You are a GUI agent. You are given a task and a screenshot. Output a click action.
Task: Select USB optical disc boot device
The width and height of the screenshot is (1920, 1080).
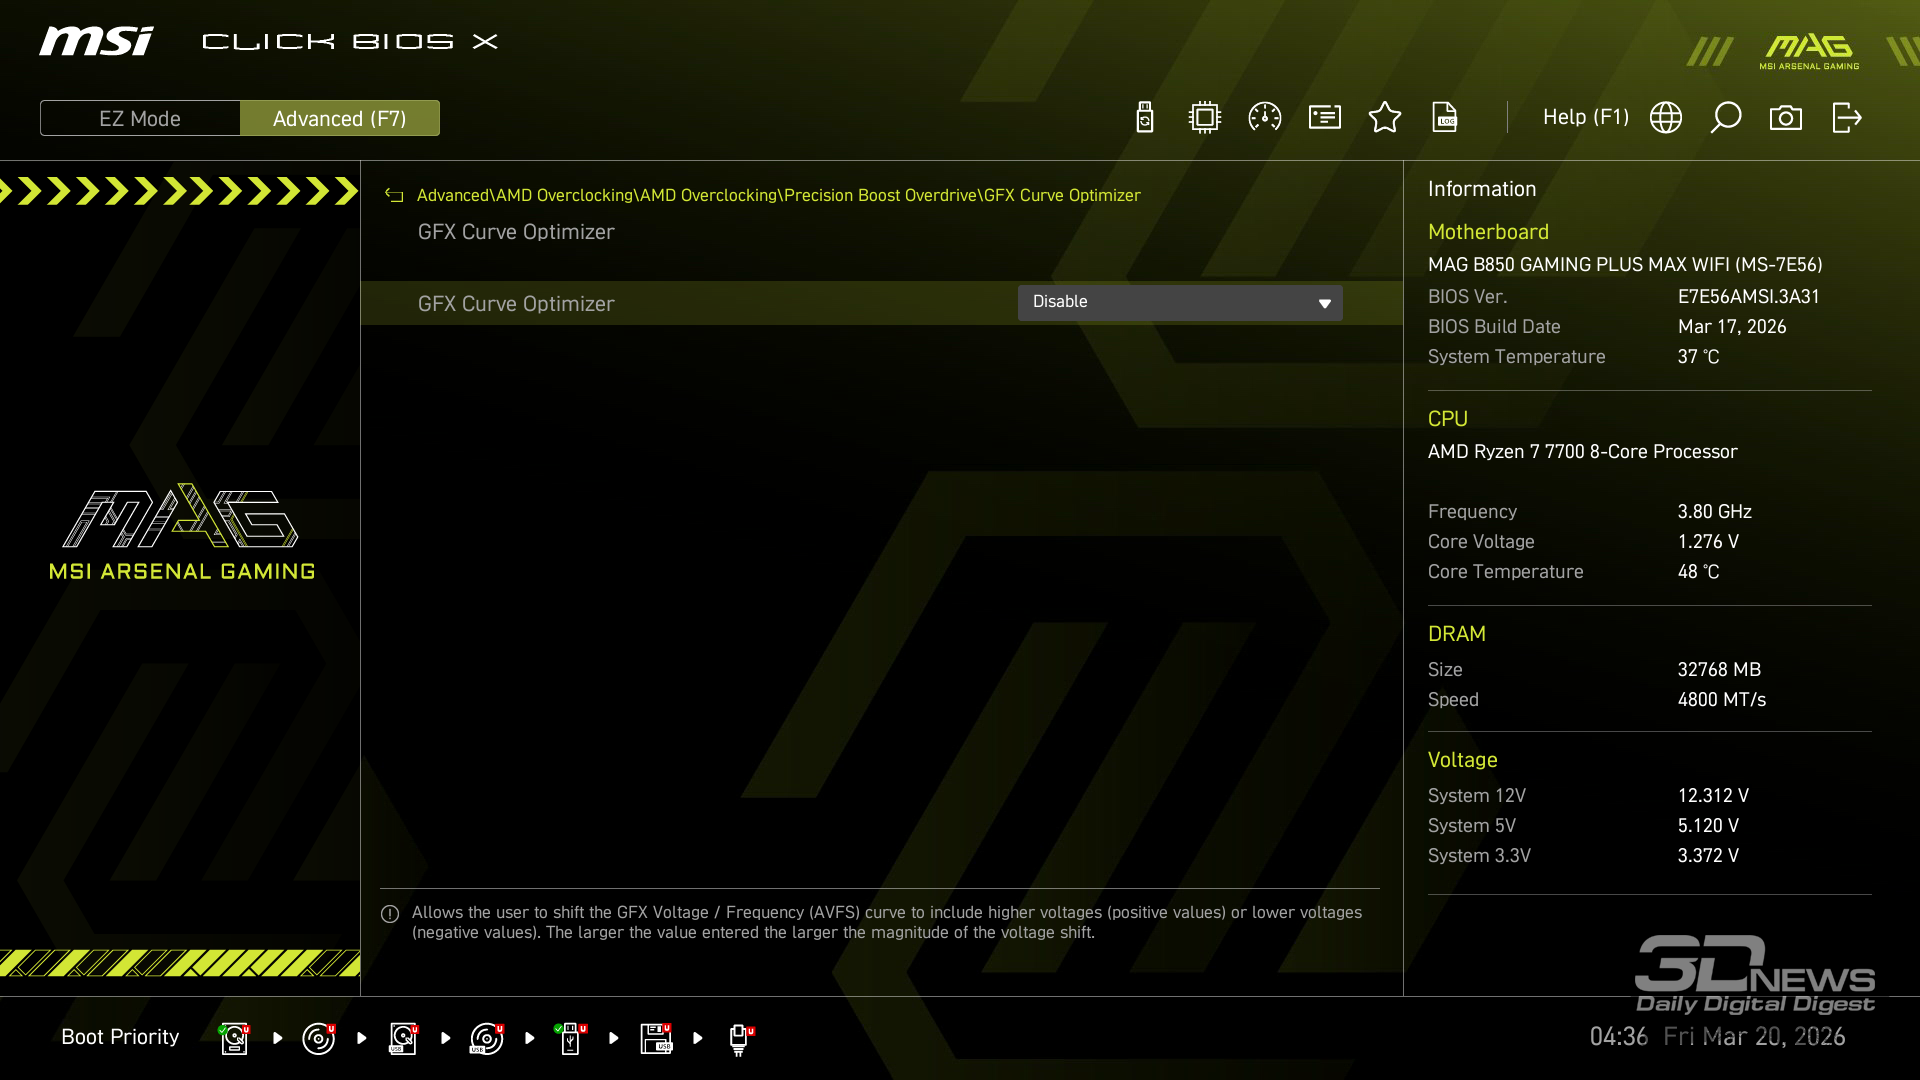click(x=487, y=1038)
